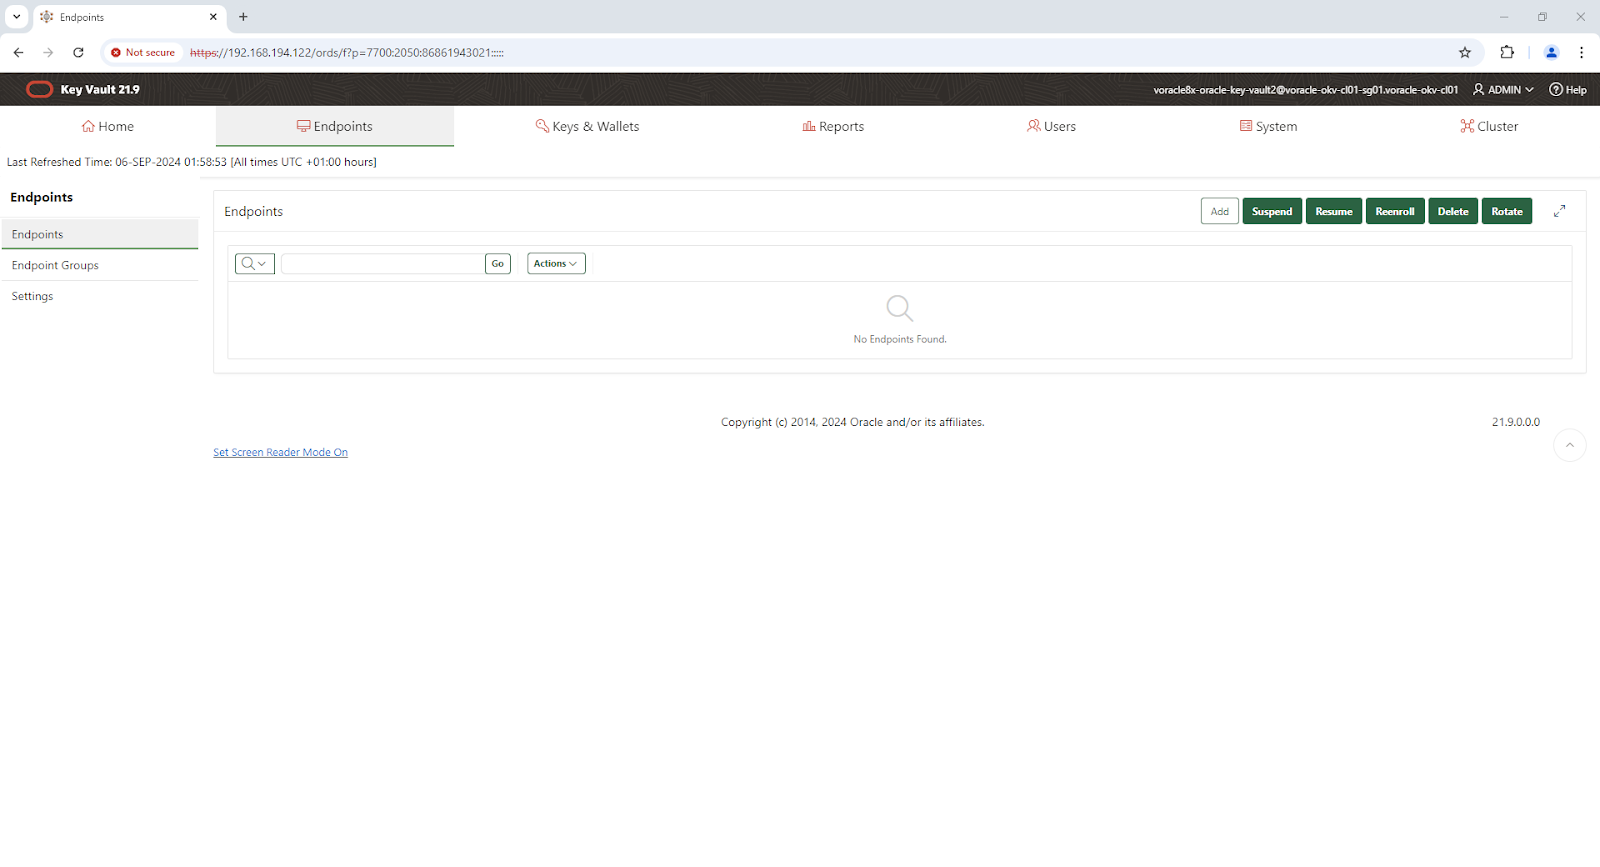Select Endpoints in the sidebar
The image size is (1600, 867).
tap(100, 234)
